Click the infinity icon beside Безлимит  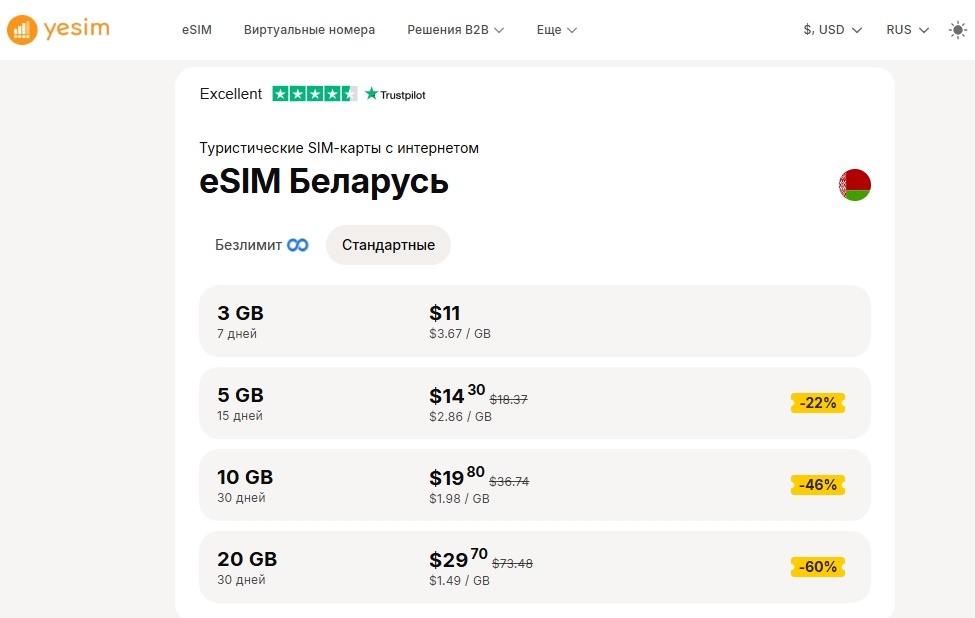click(x=298, y=245)
